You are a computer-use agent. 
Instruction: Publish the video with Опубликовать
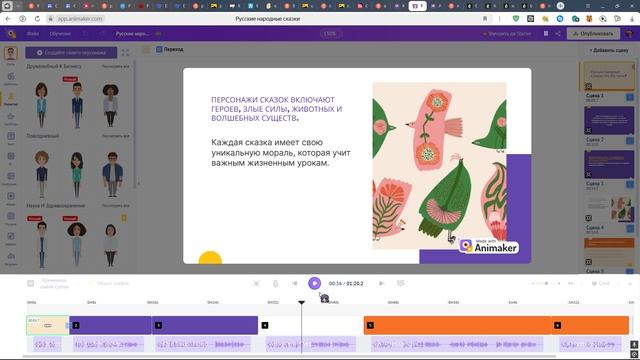click(593, 34)
